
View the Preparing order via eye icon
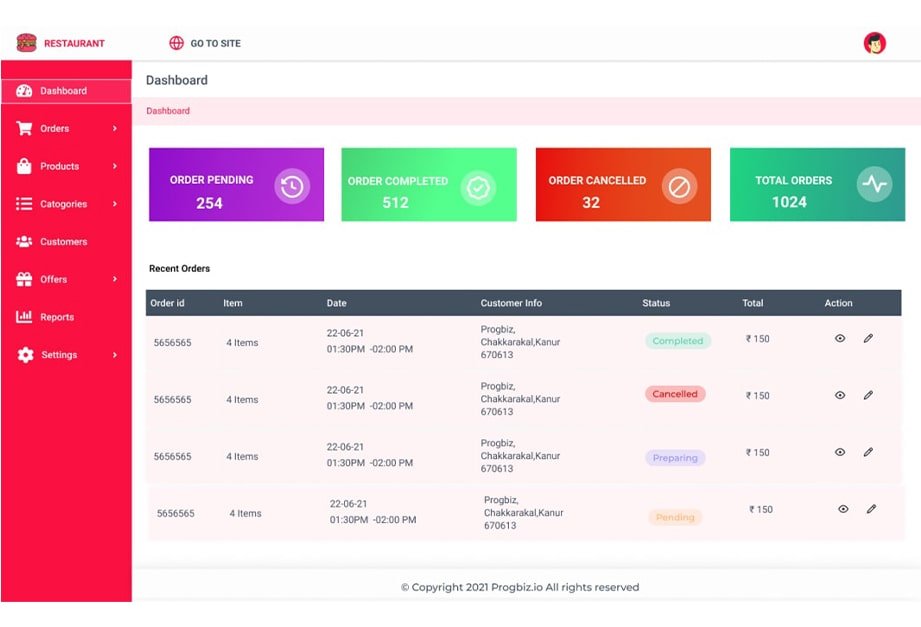coord(840,452)
